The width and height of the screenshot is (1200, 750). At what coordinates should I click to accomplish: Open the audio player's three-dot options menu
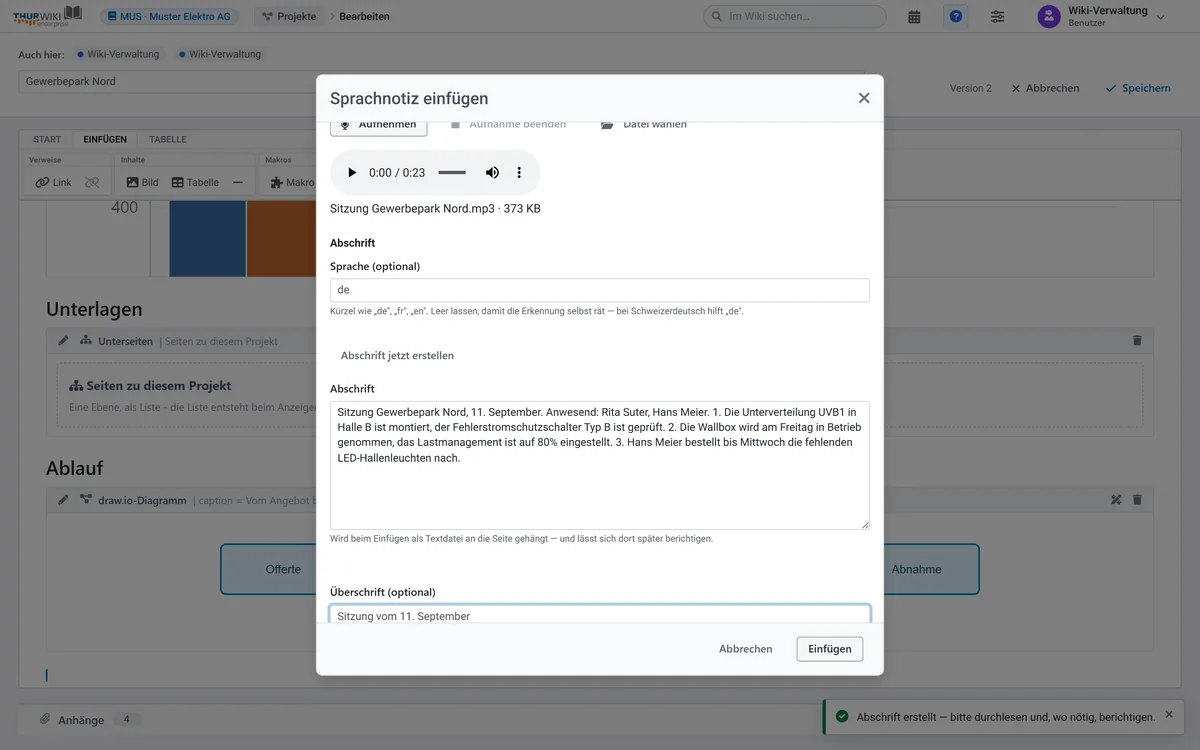click(519, 173)
